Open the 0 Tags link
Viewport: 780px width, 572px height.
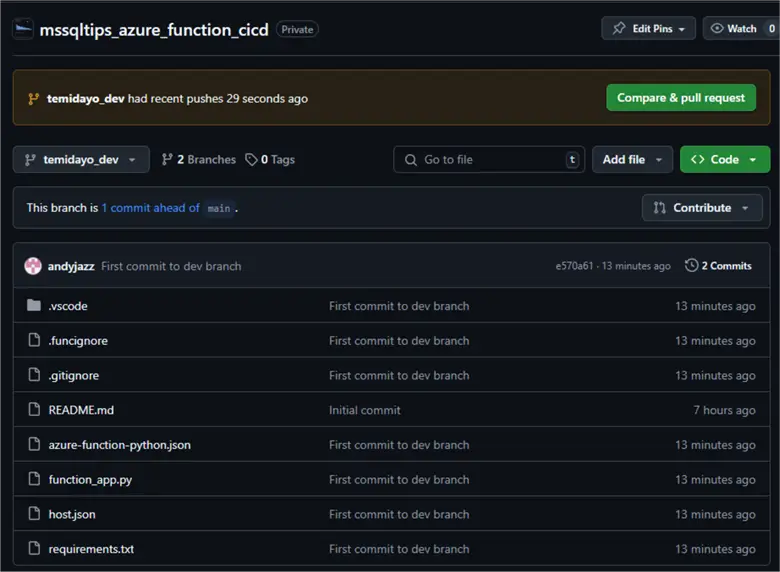click(x=270, y=160)
